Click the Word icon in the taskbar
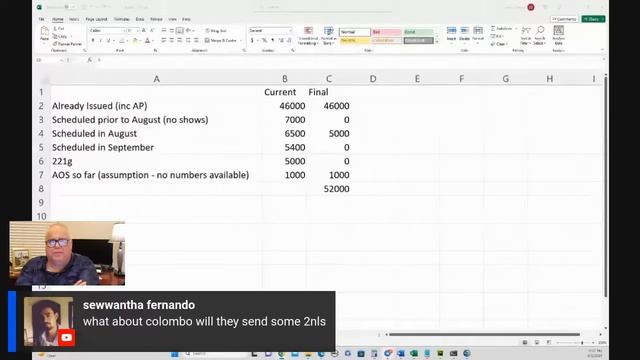The image size is (640, 360). (401, 353)
